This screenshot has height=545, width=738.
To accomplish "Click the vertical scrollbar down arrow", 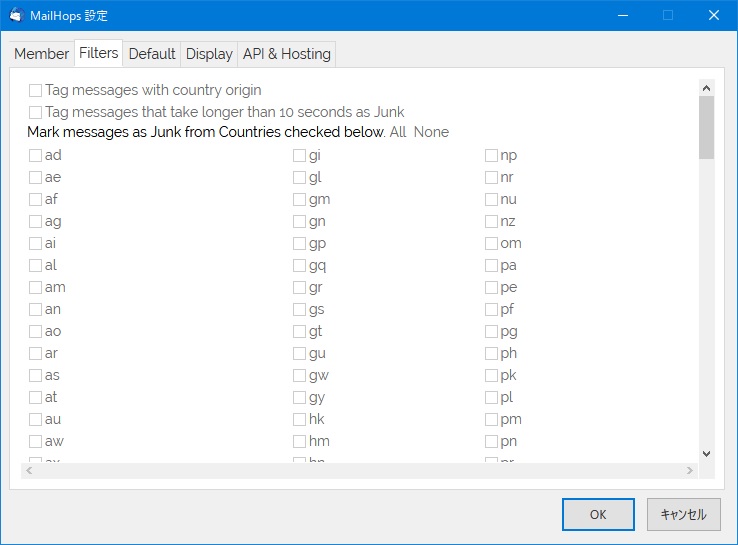I will 706,453.
